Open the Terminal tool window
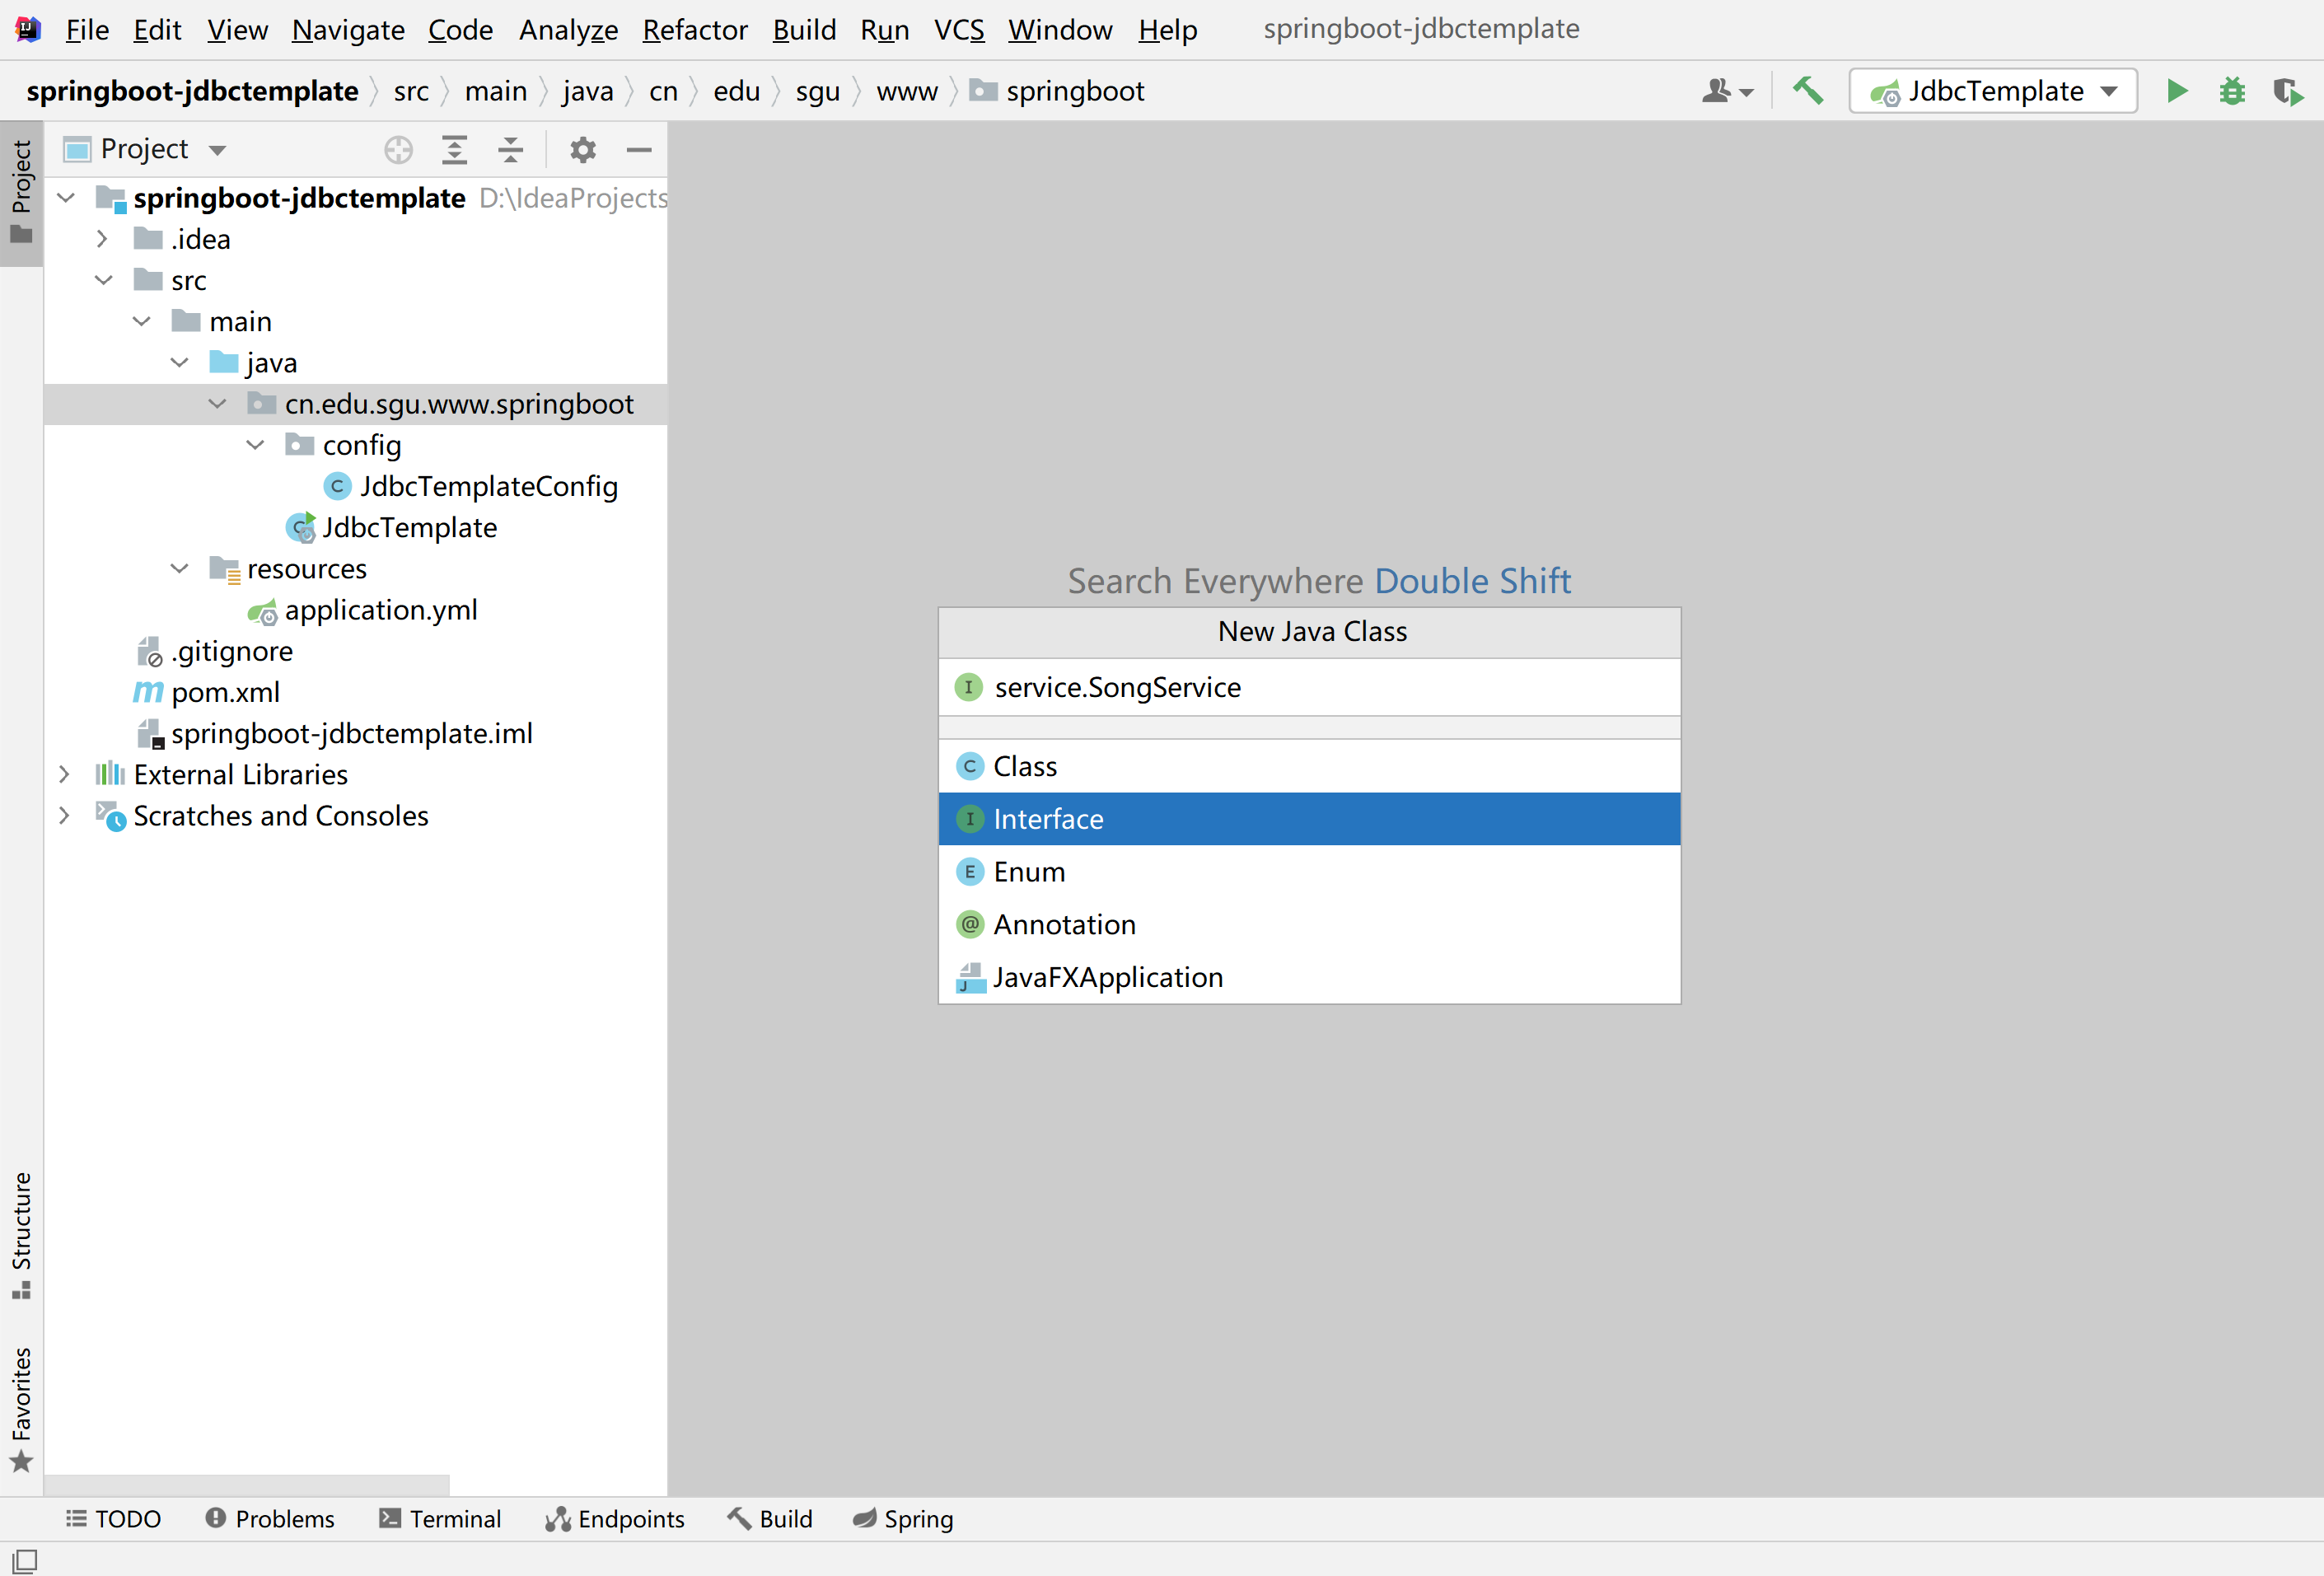Screen dimensions: 2324x1576 (440, 1518)
